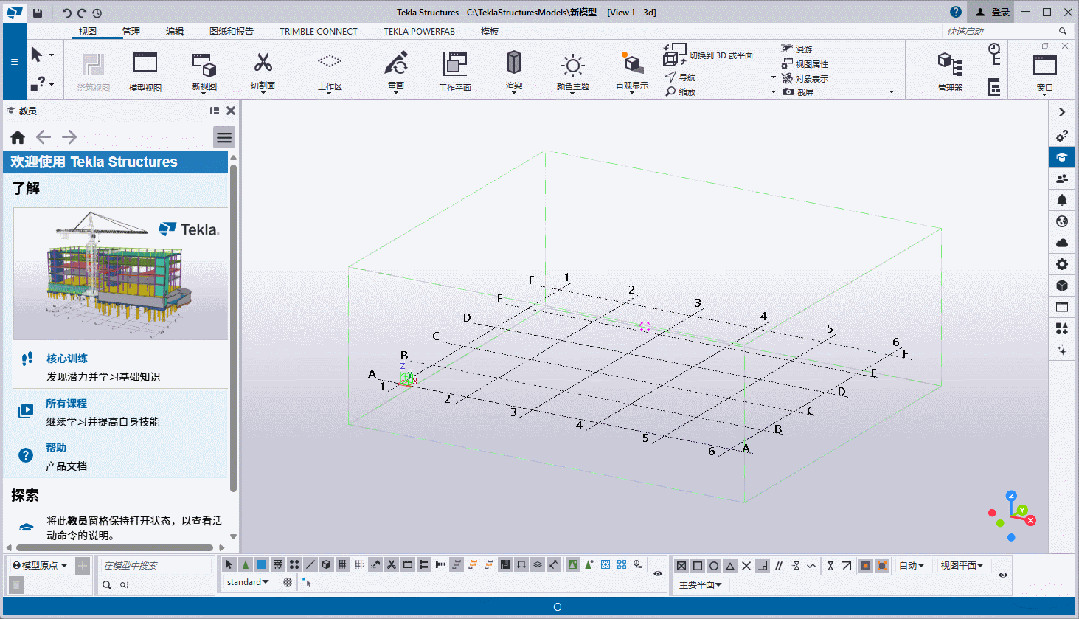Toggle the triangle snap switch

tap(730, 565)
